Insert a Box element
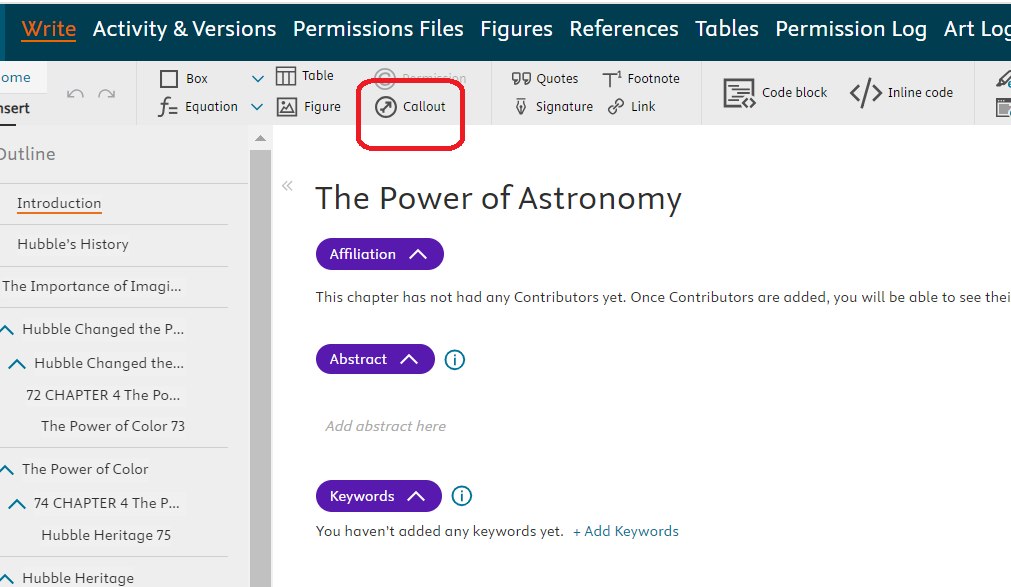The width and height of the screenshot is (1011, 587). 185,79
